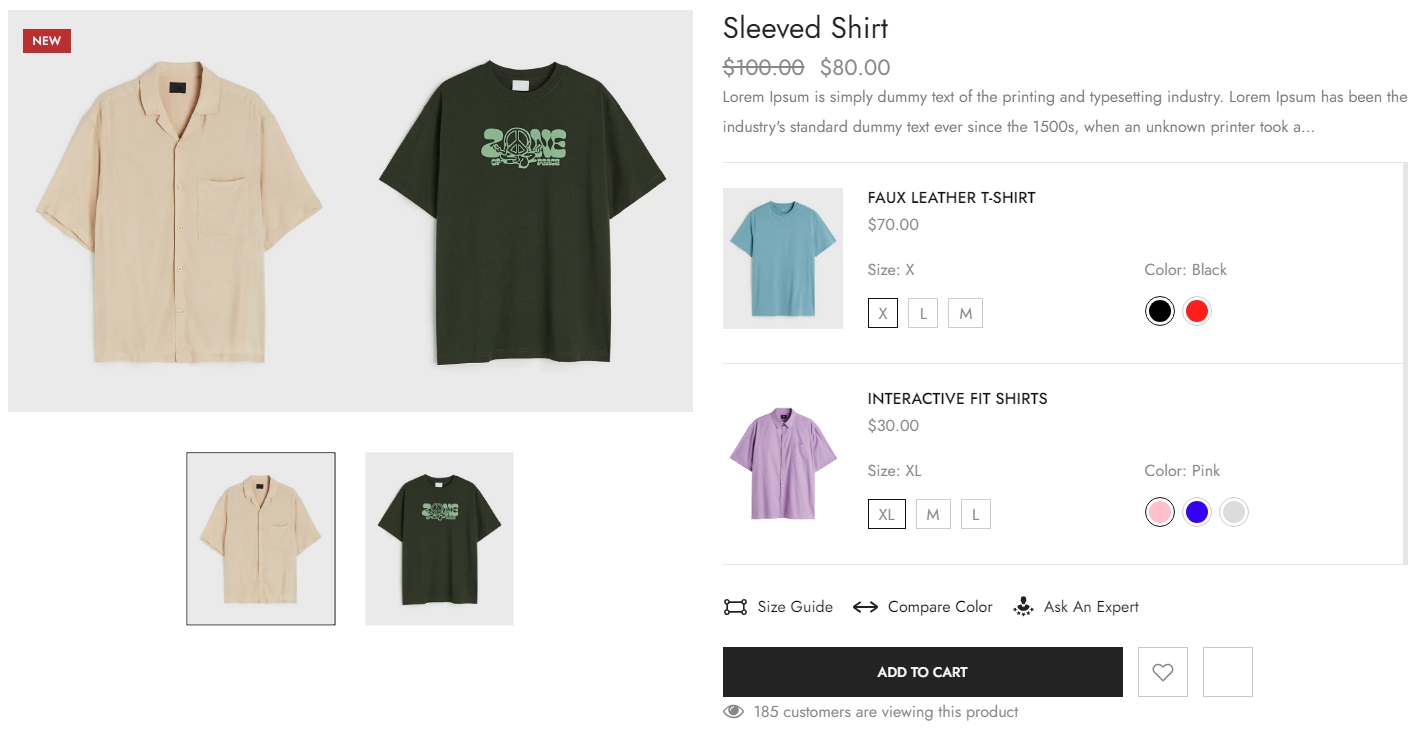Select the red color swatch
Viewport: 1418px width, 734px height.
(x=1196, y=311)
